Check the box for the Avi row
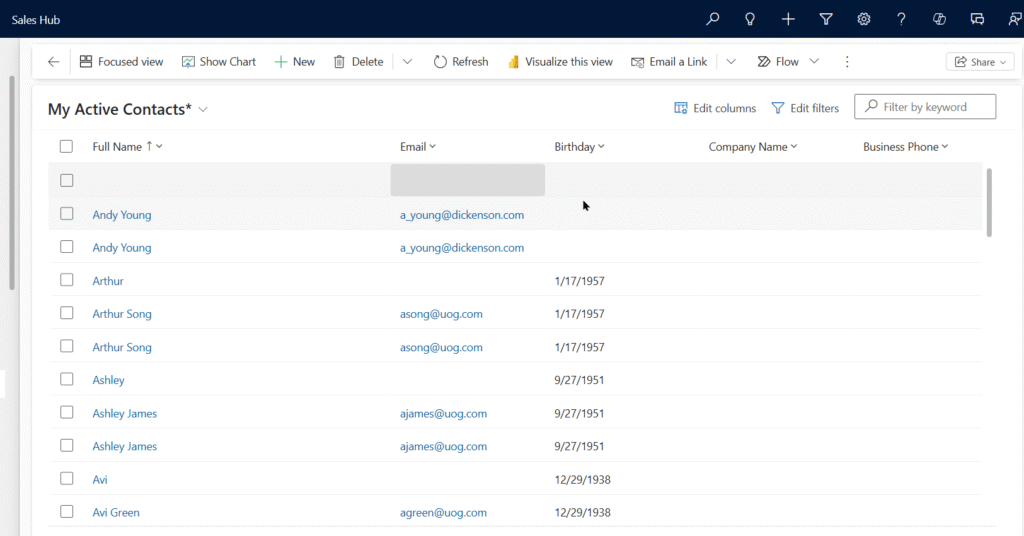1024x536 pixels. (67, 478)
